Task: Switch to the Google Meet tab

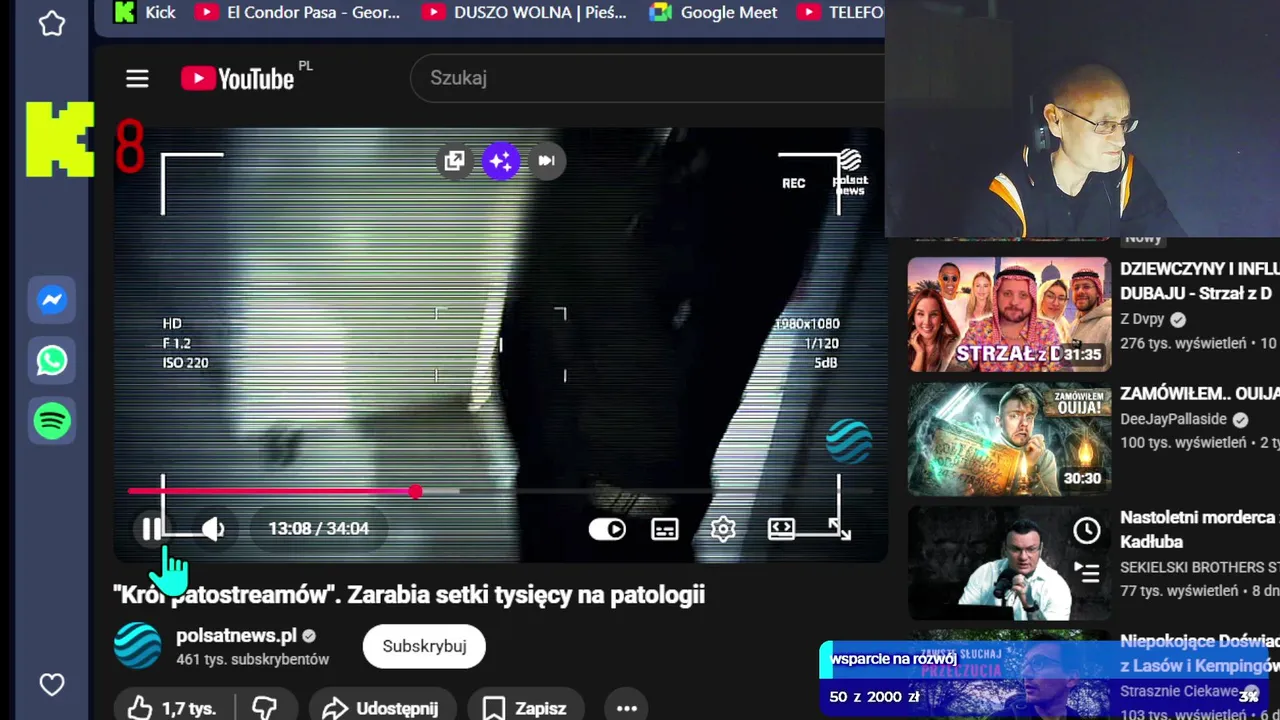Action: tap(713, 13)
